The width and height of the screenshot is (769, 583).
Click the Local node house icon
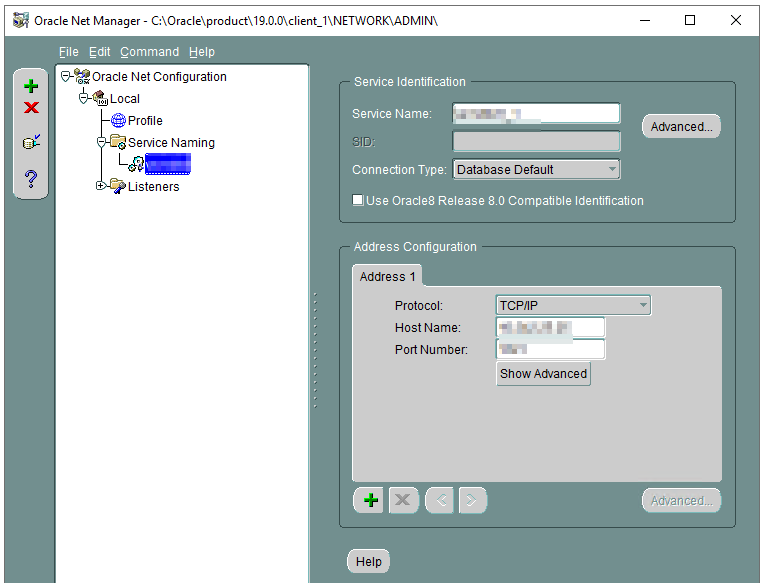click(x=100, y=98)
